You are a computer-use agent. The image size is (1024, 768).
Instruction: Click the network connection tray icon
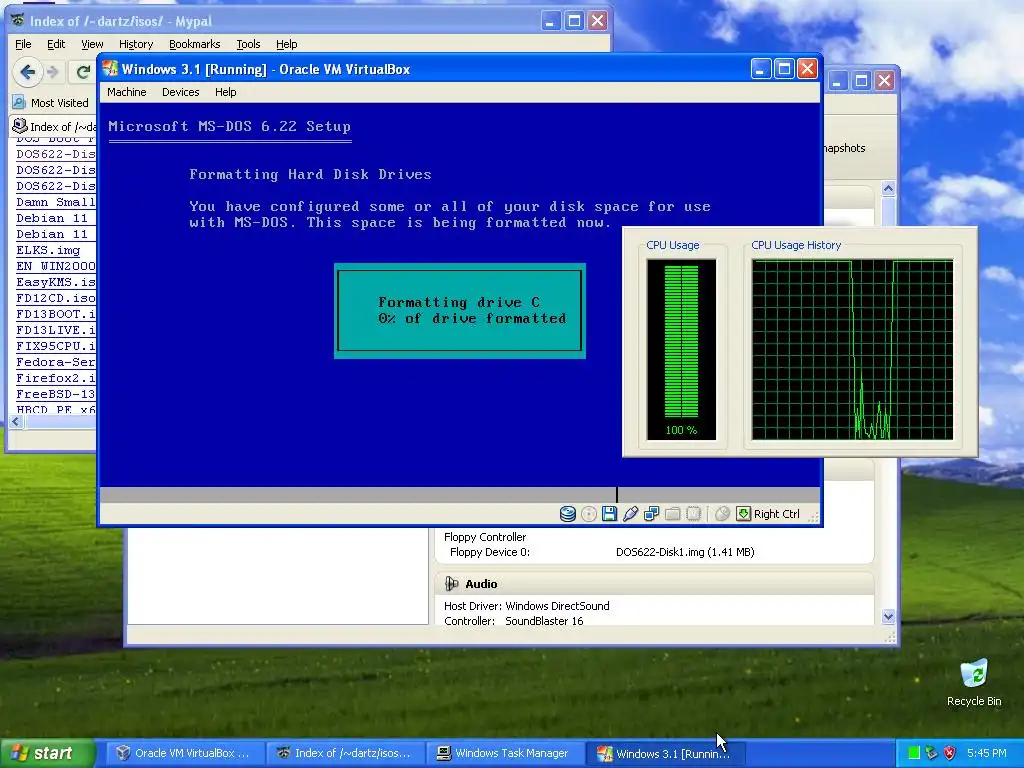click(932, 753)
